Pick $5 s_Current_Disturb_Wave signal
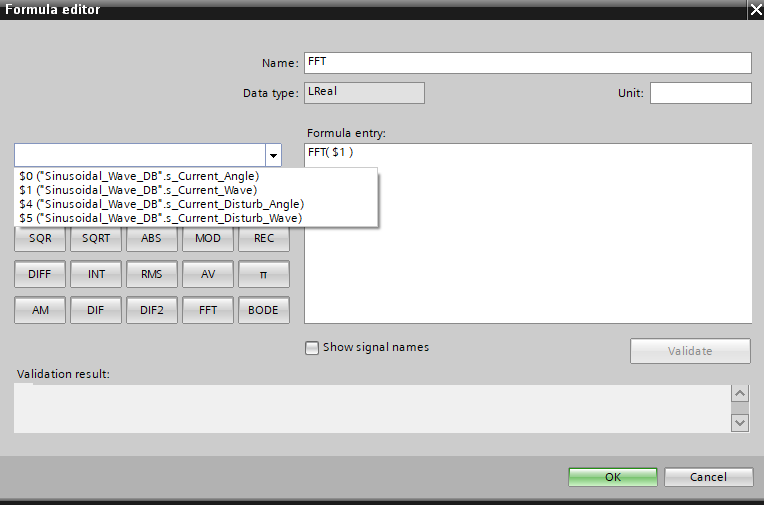764x505 pixels. 160,217
